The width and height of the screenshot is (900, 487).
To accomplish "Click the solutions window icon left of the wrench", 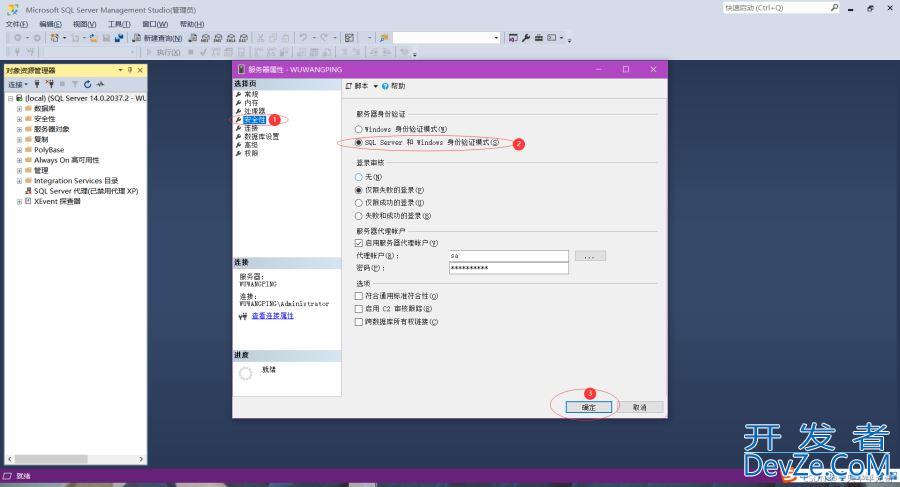I will pyautogui.click(x=513, y=38).
